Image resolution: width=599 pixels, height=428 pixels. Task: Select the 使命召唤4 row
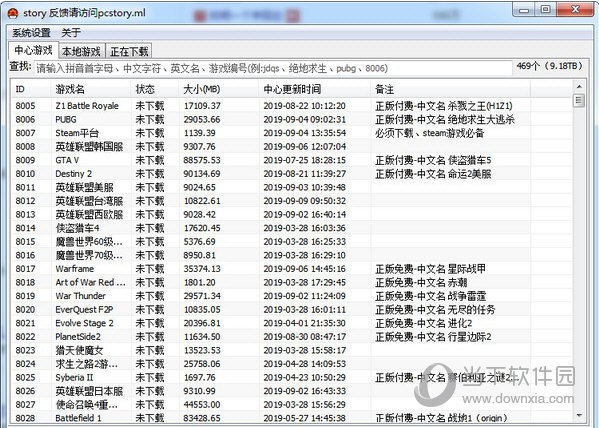[x=292, y=404]
